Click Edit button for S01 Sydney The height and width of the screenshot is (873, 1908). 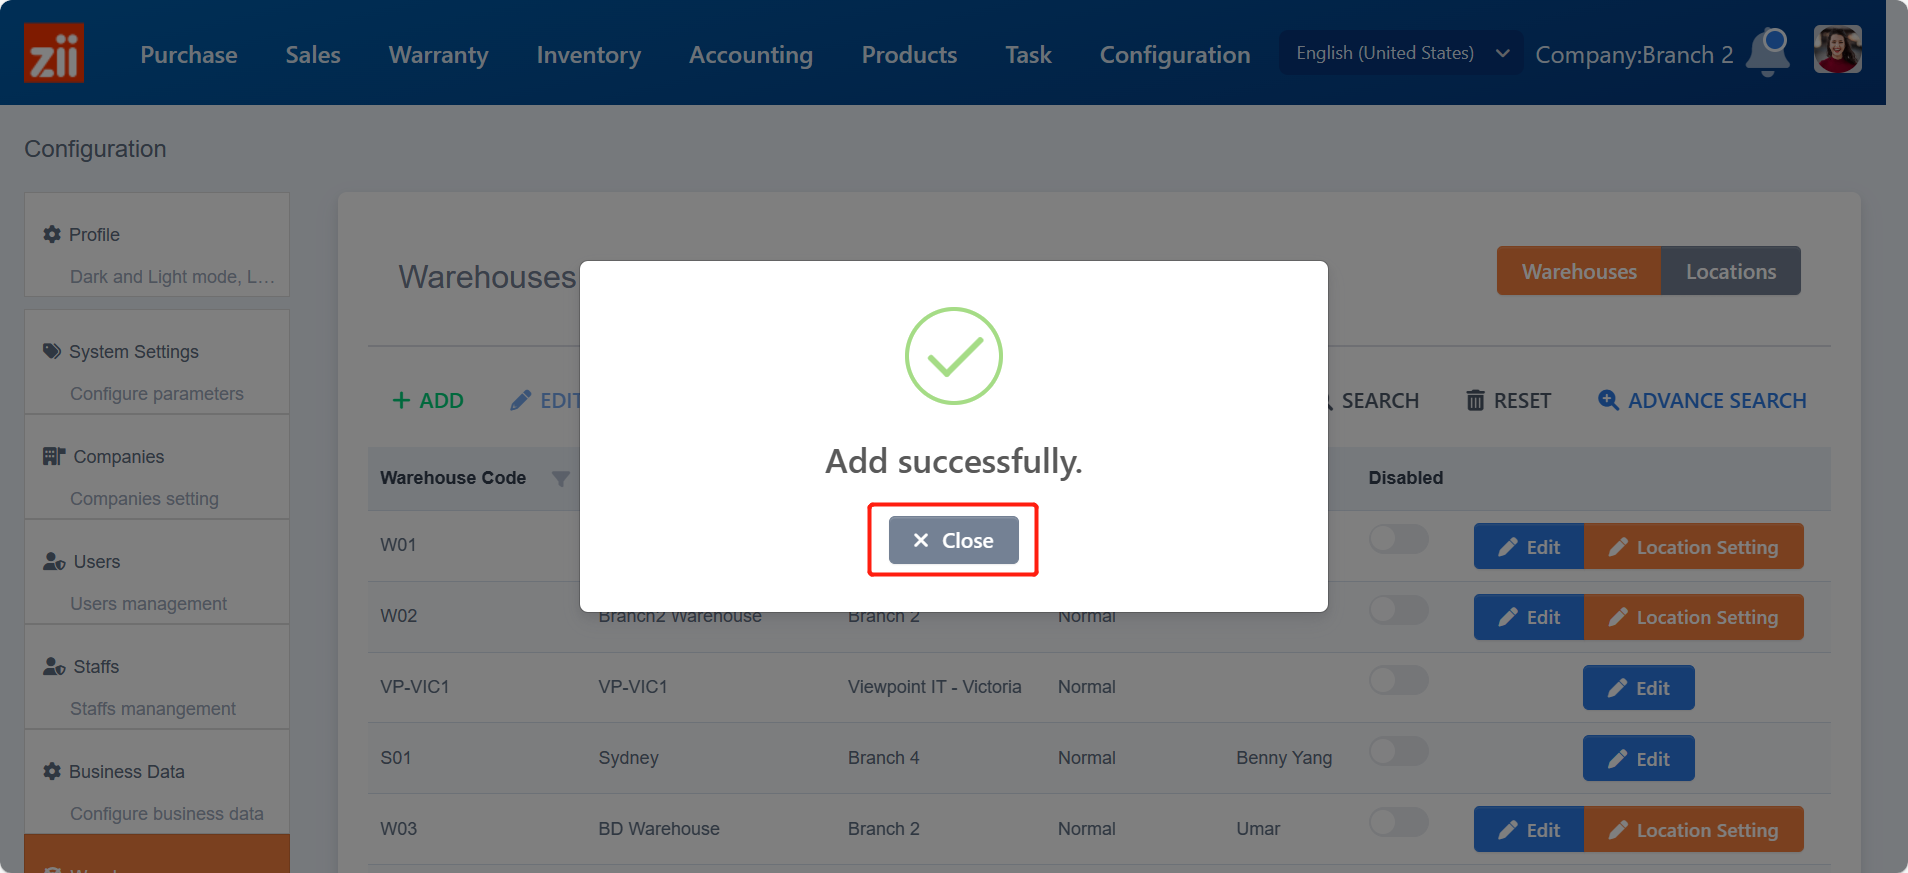pos(1638,758)
